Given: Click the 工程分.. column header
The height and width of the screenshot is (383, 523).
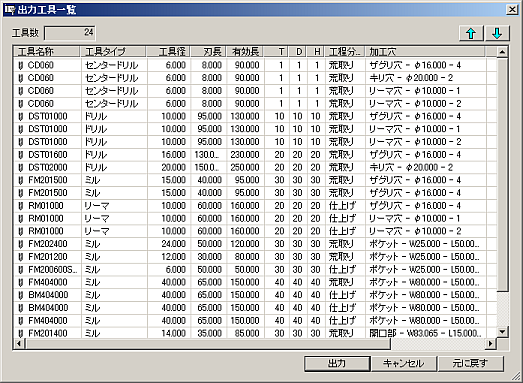Looking at the screenshot, I should 345,52.
